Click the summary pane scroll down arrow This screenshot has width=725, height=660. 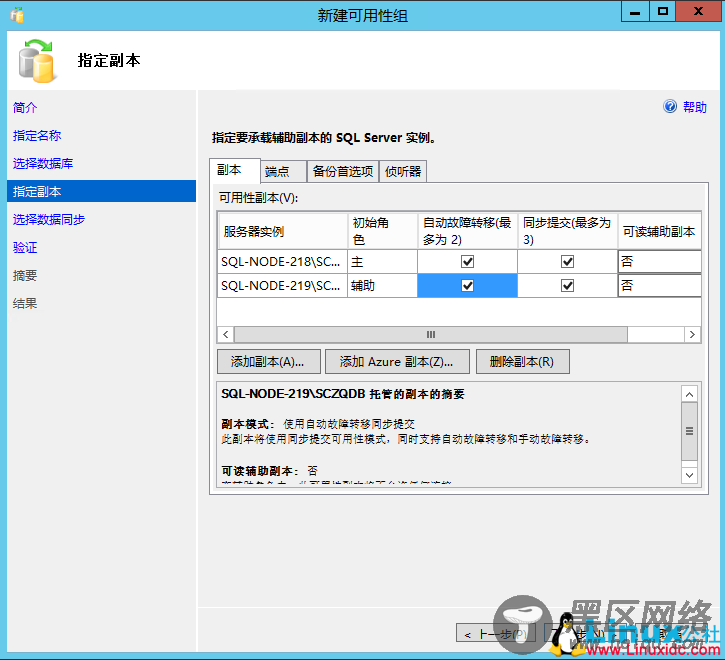point(689,475)
